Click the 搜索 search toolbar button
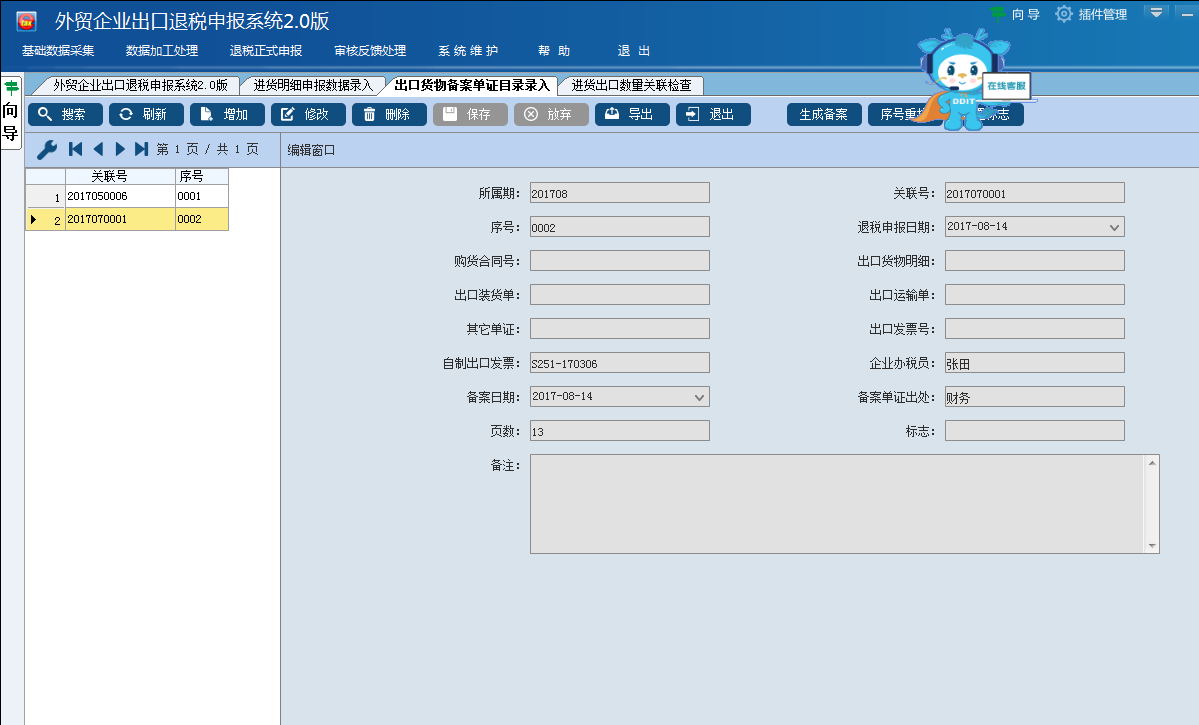The image size is (1199, 725). coord(65,114)
